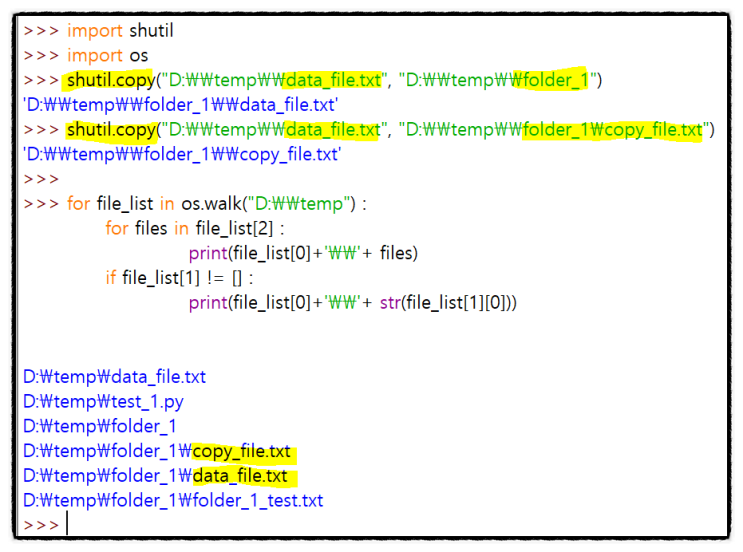Click the print statement containing str()
Viewport: 743px width, 552px height.
pyautogui.click(x=353, y=302)
